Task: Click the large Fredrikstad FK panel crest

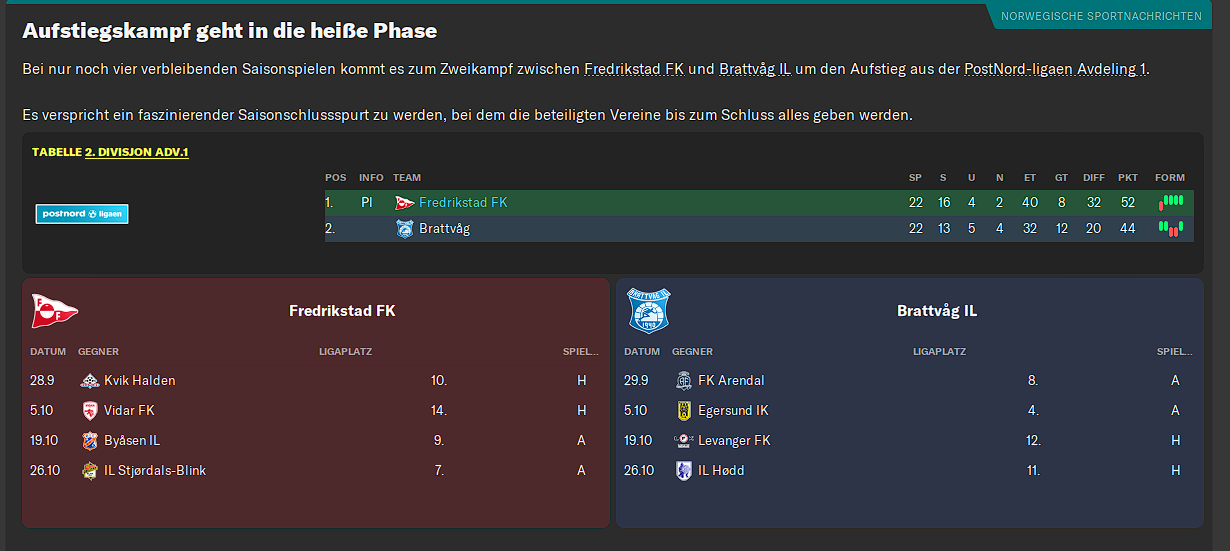Action: pyautogui.click(x=54, y=311)
